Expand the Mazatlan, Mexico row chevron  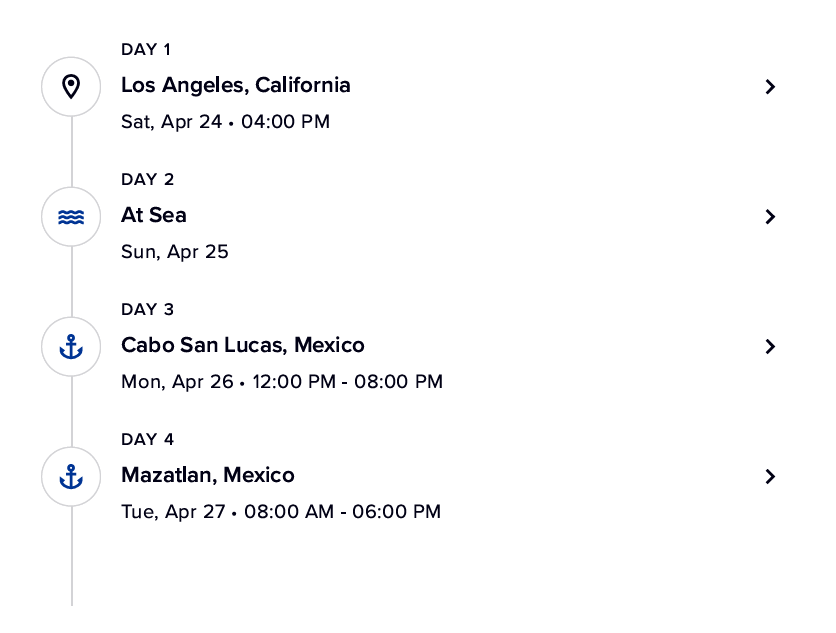pyautogui.click(x=770, y=477)
